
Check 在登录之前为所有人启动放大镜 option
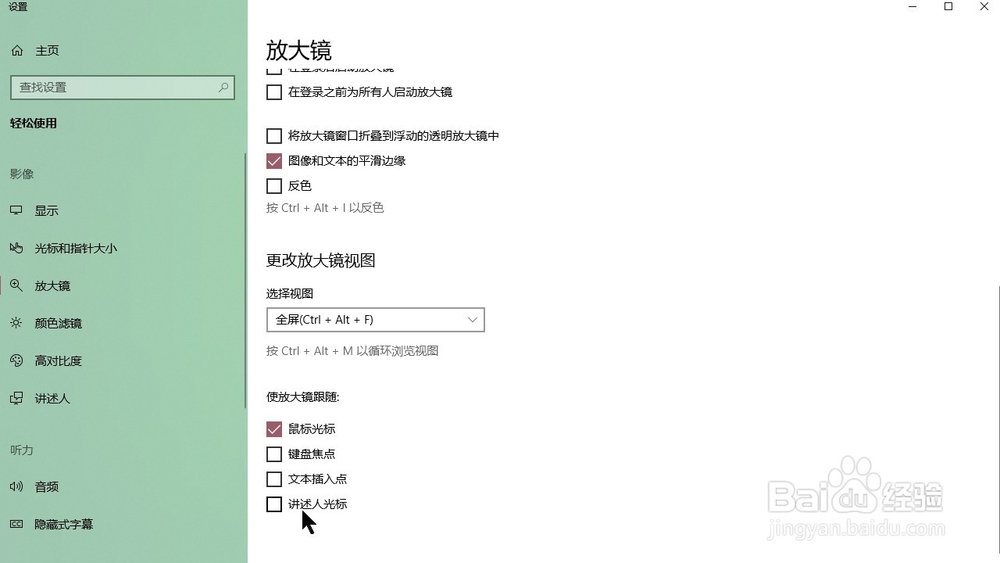pyautogui.click(x=274, y=92)
